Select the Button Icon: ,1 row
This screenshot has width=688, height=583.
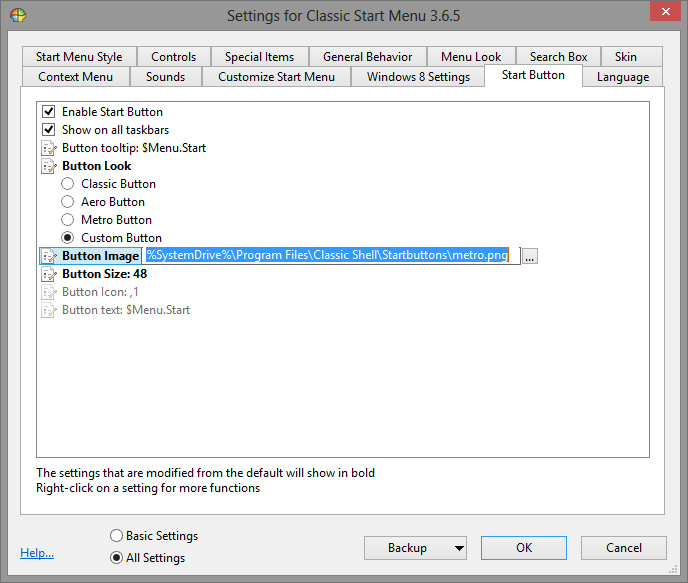(x=100, y=292)
